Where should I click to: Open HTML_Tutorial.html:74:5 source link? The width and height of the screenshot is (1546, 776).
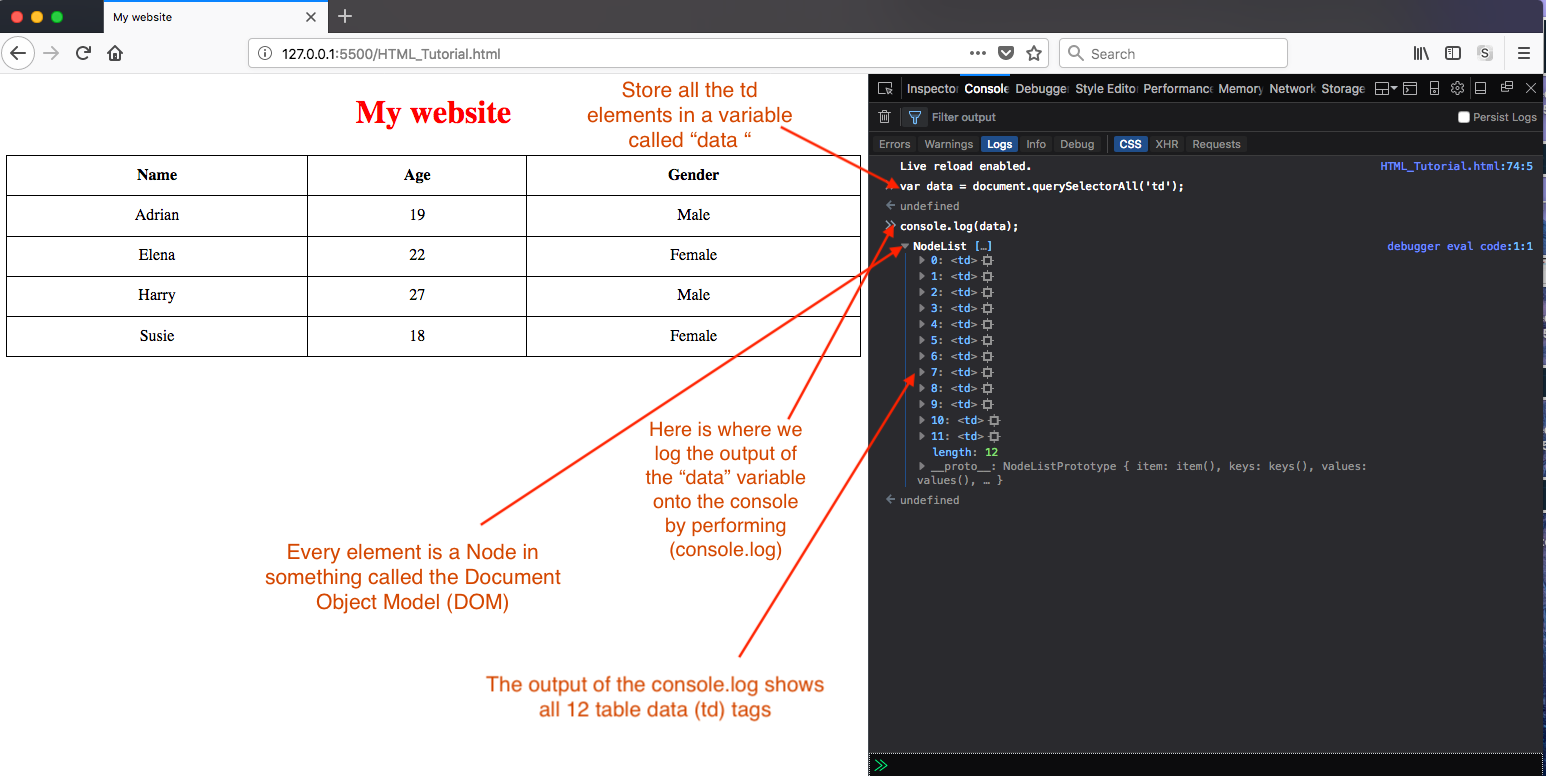[1456, 167]
